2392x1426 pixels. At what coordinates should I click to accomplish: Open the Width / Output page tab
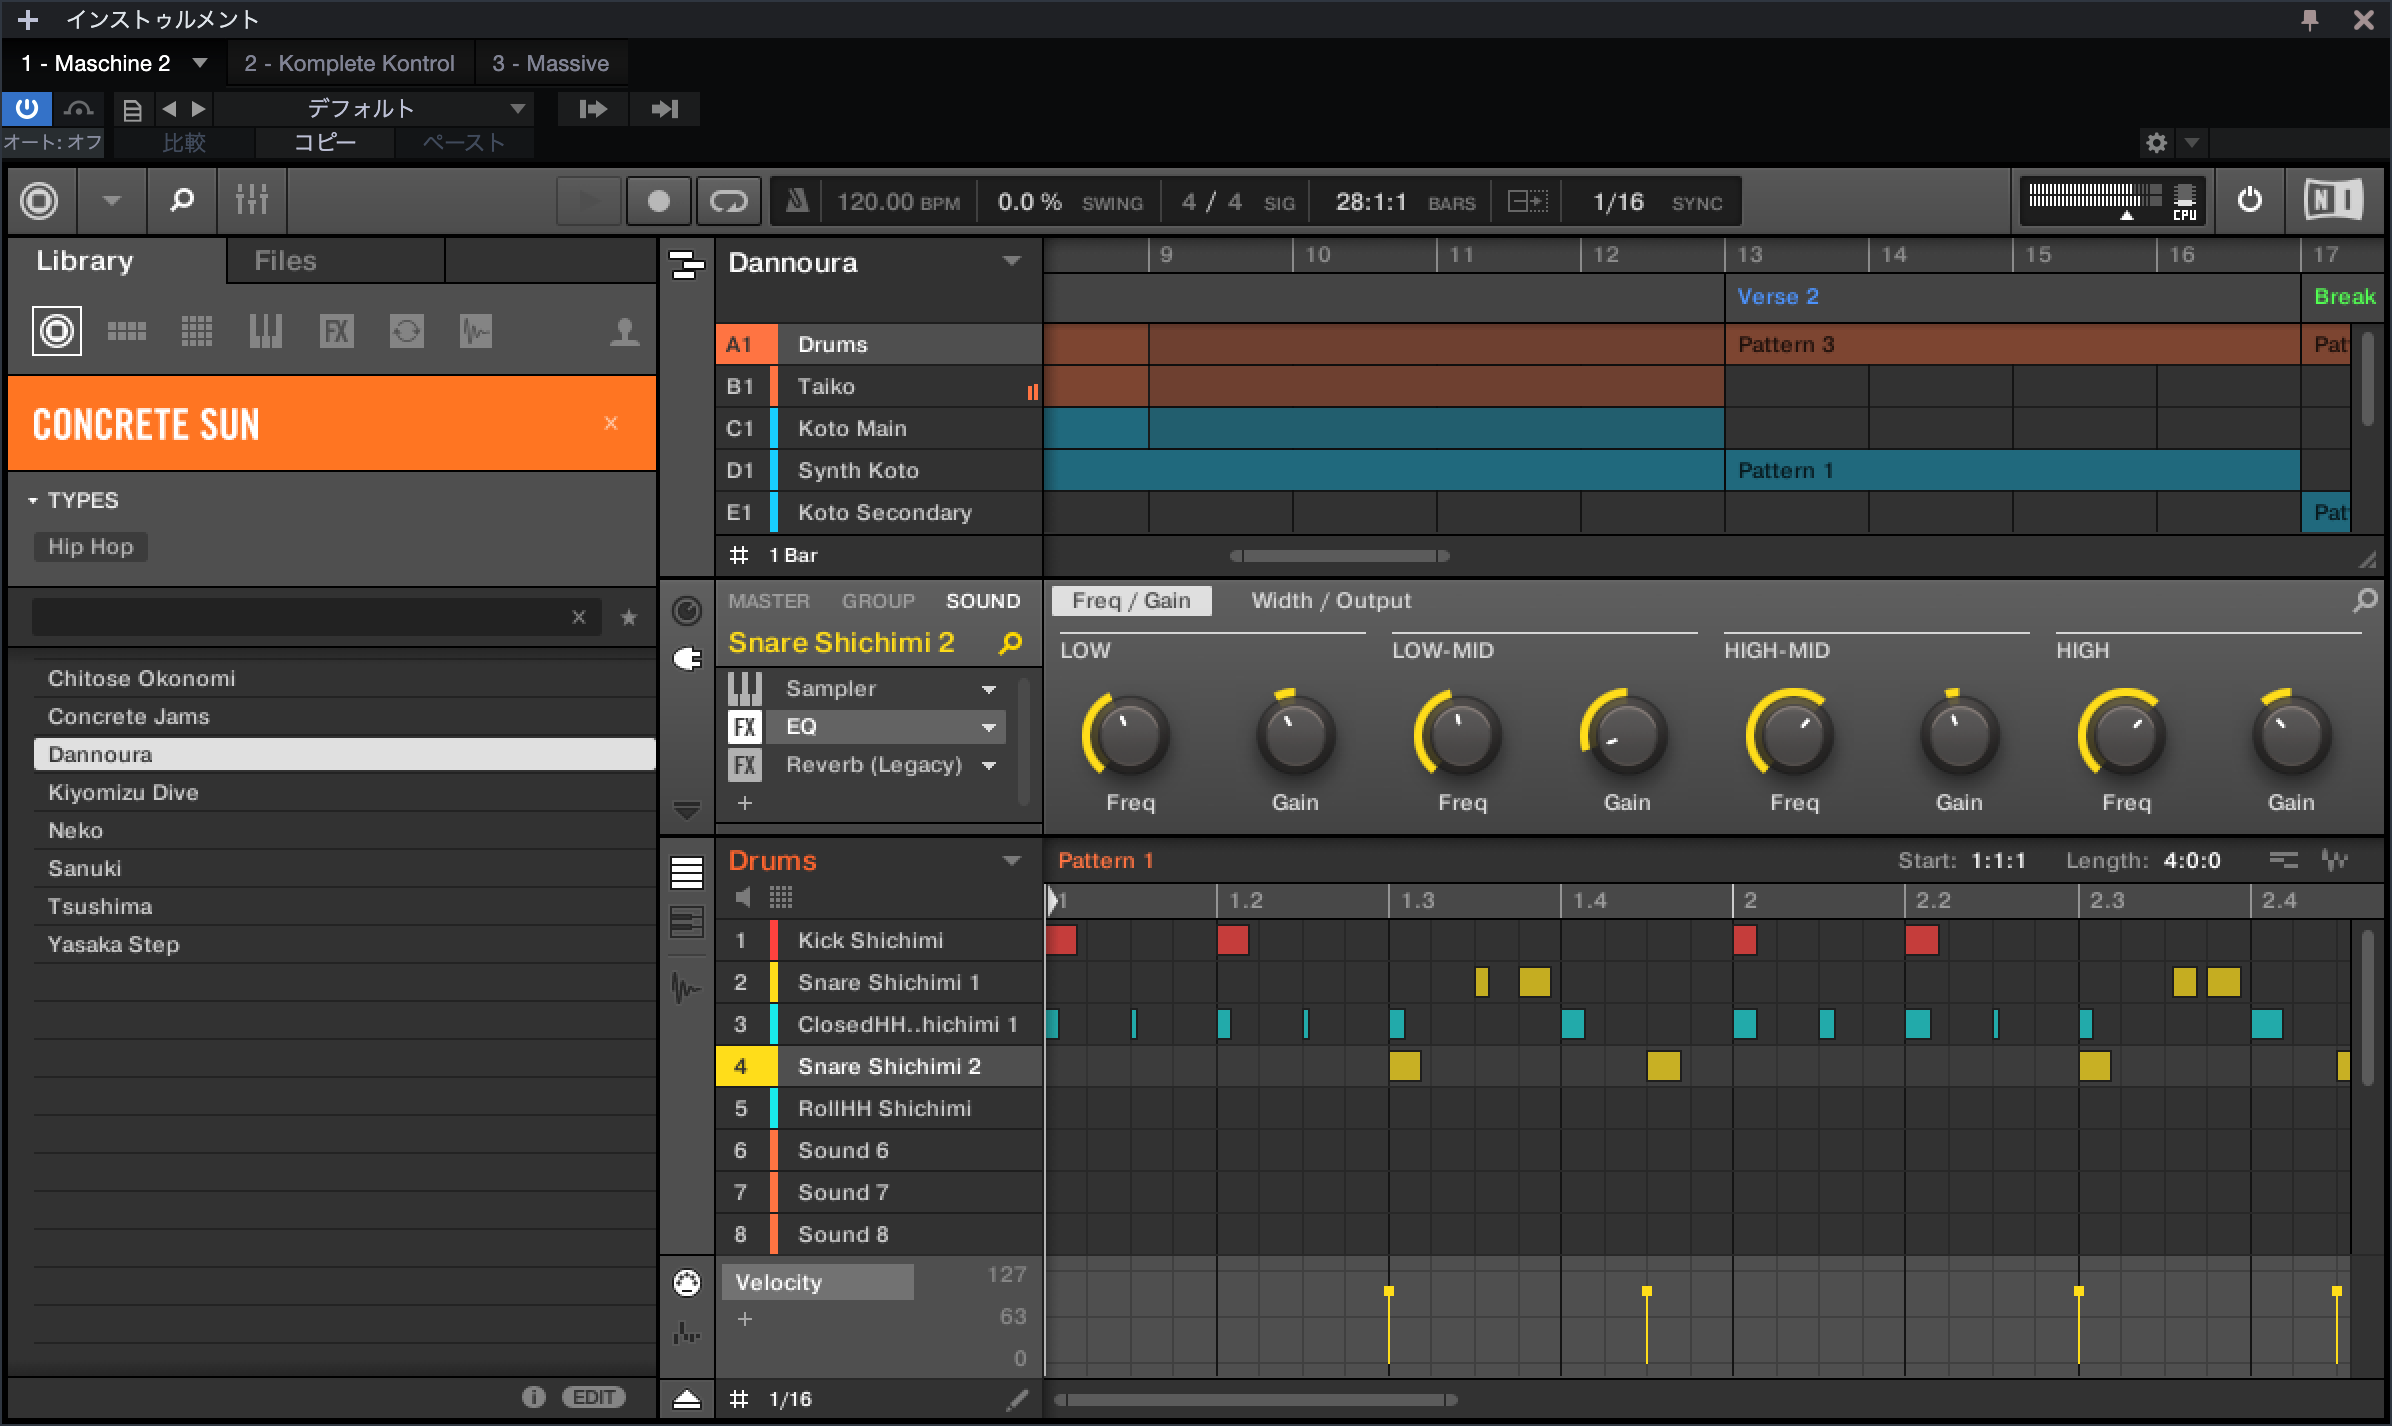[1330, 600]
